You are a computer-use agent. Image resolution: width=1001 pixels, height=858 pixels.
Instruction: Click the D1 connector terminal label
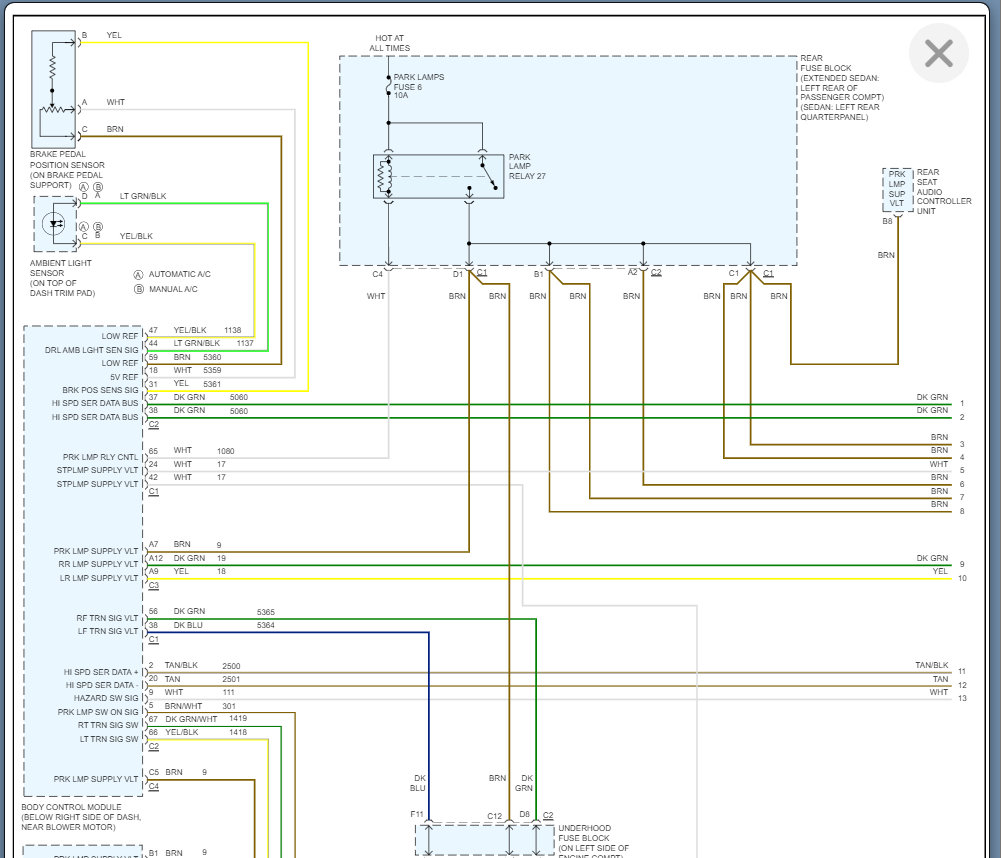(x=458, y=275)
